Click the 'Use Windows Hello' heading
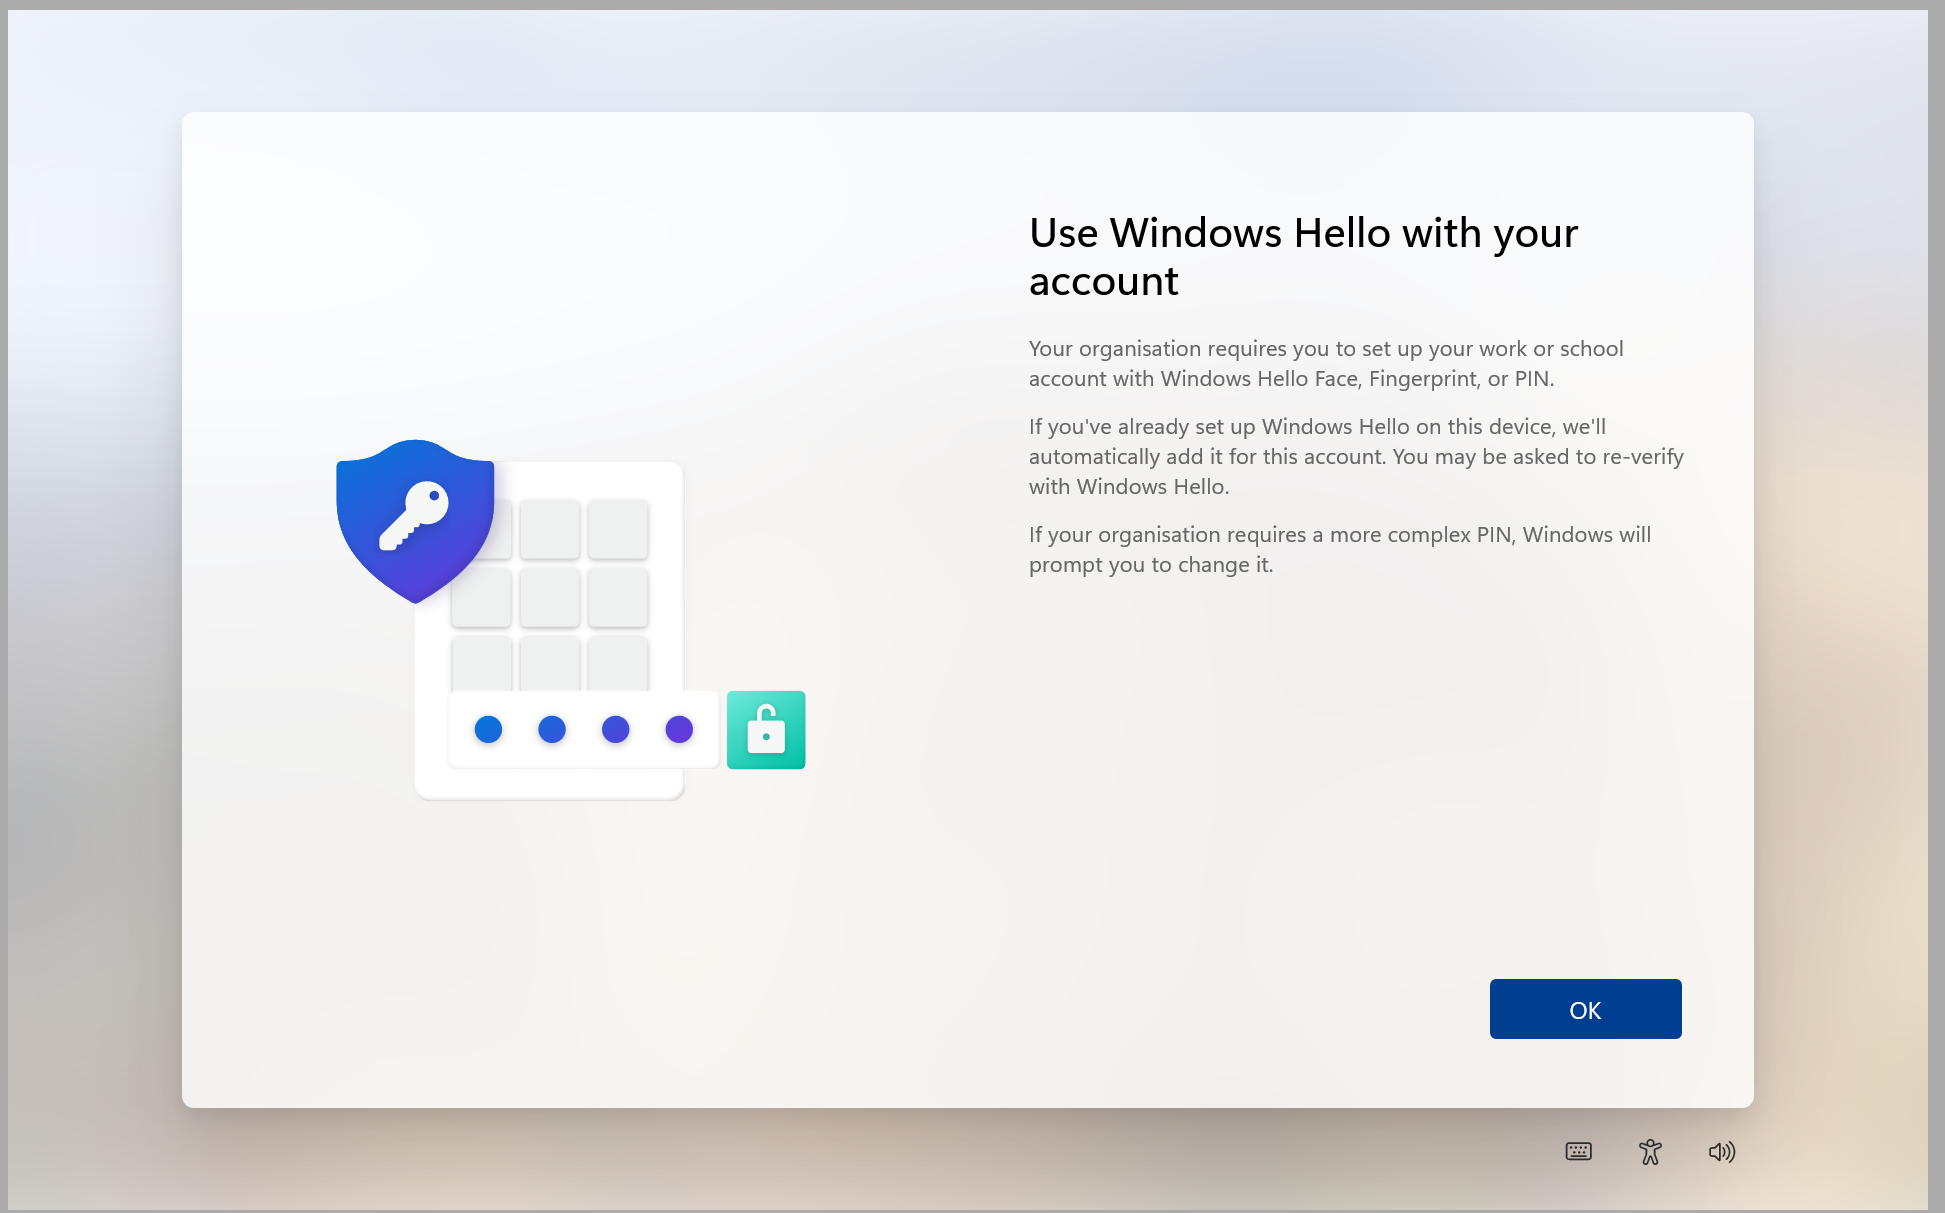Screen dimensions: 1945x1213 (1303, 257)
